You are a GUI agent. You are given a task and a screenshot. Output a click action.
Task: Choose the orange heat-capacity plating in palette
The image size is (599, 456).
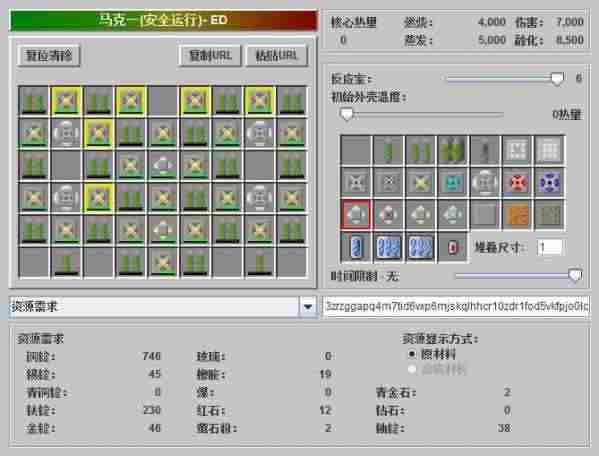tap(517, 215)
